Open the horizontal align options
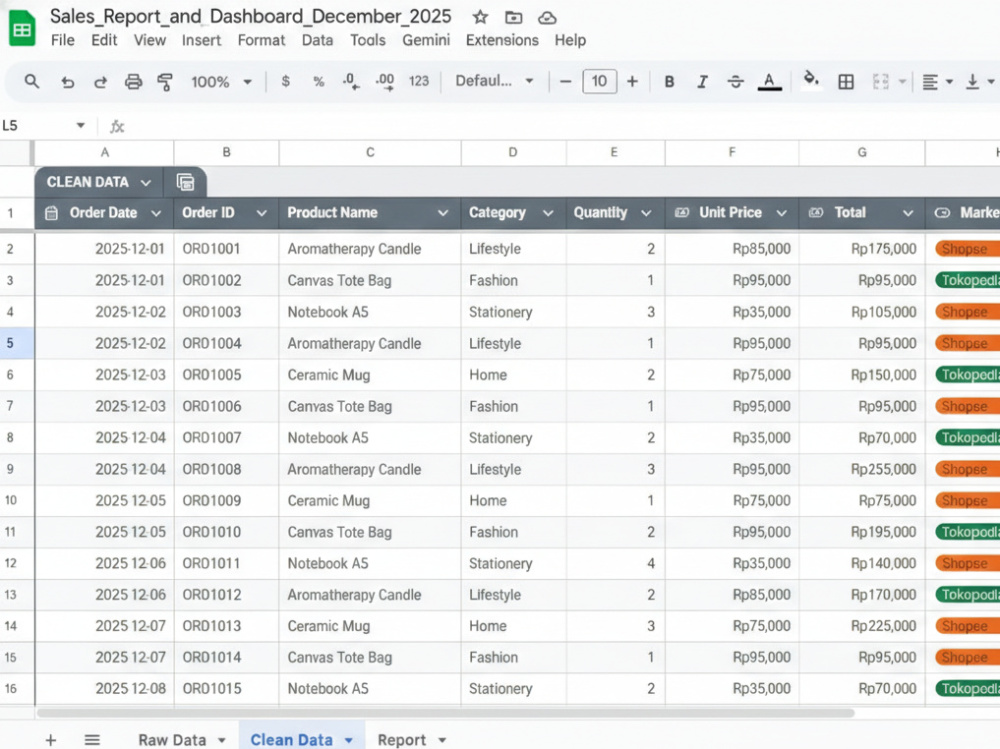 pyautogui.click(x=938, y=82)
